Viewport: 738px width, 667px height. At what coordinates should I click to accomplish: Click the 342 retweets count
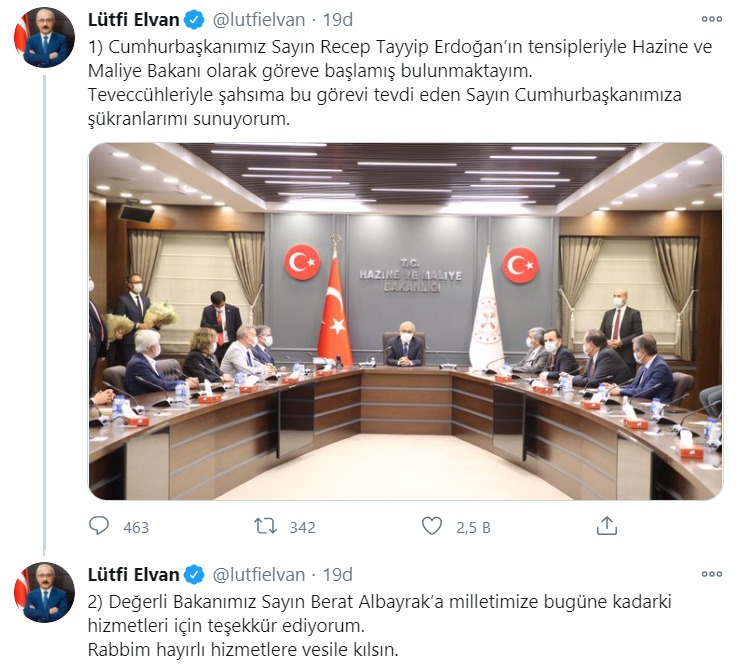[303, 528]
